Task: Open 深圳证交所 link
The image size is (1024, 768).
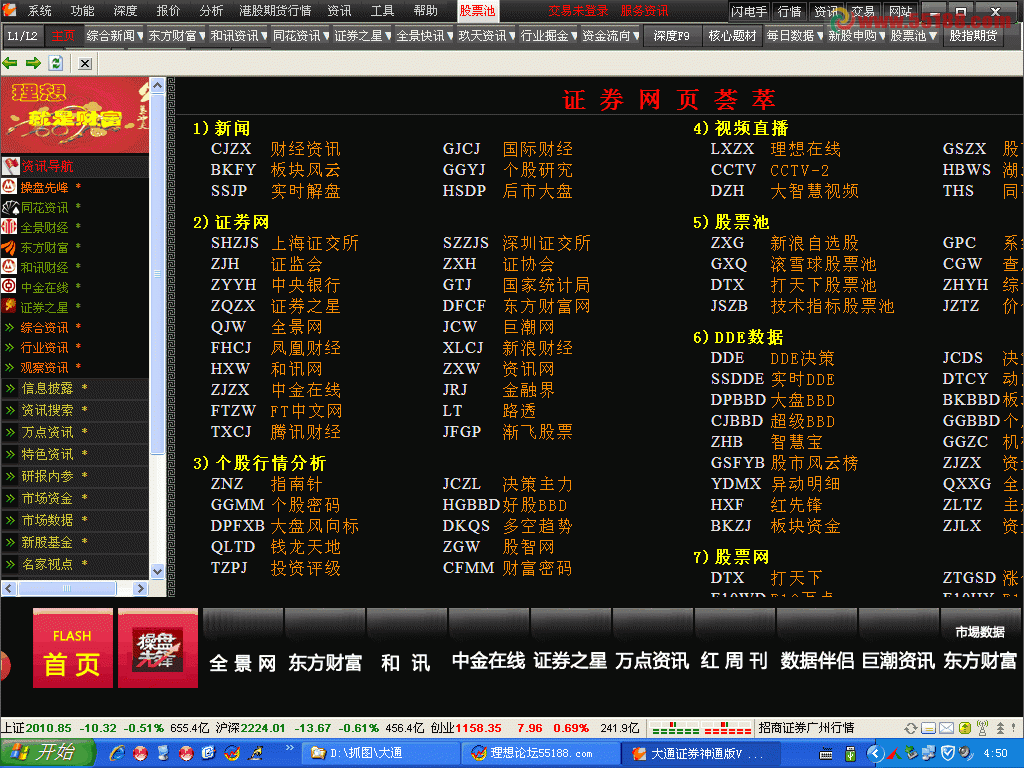Action: pyautogui.click(x=547, y=243)
